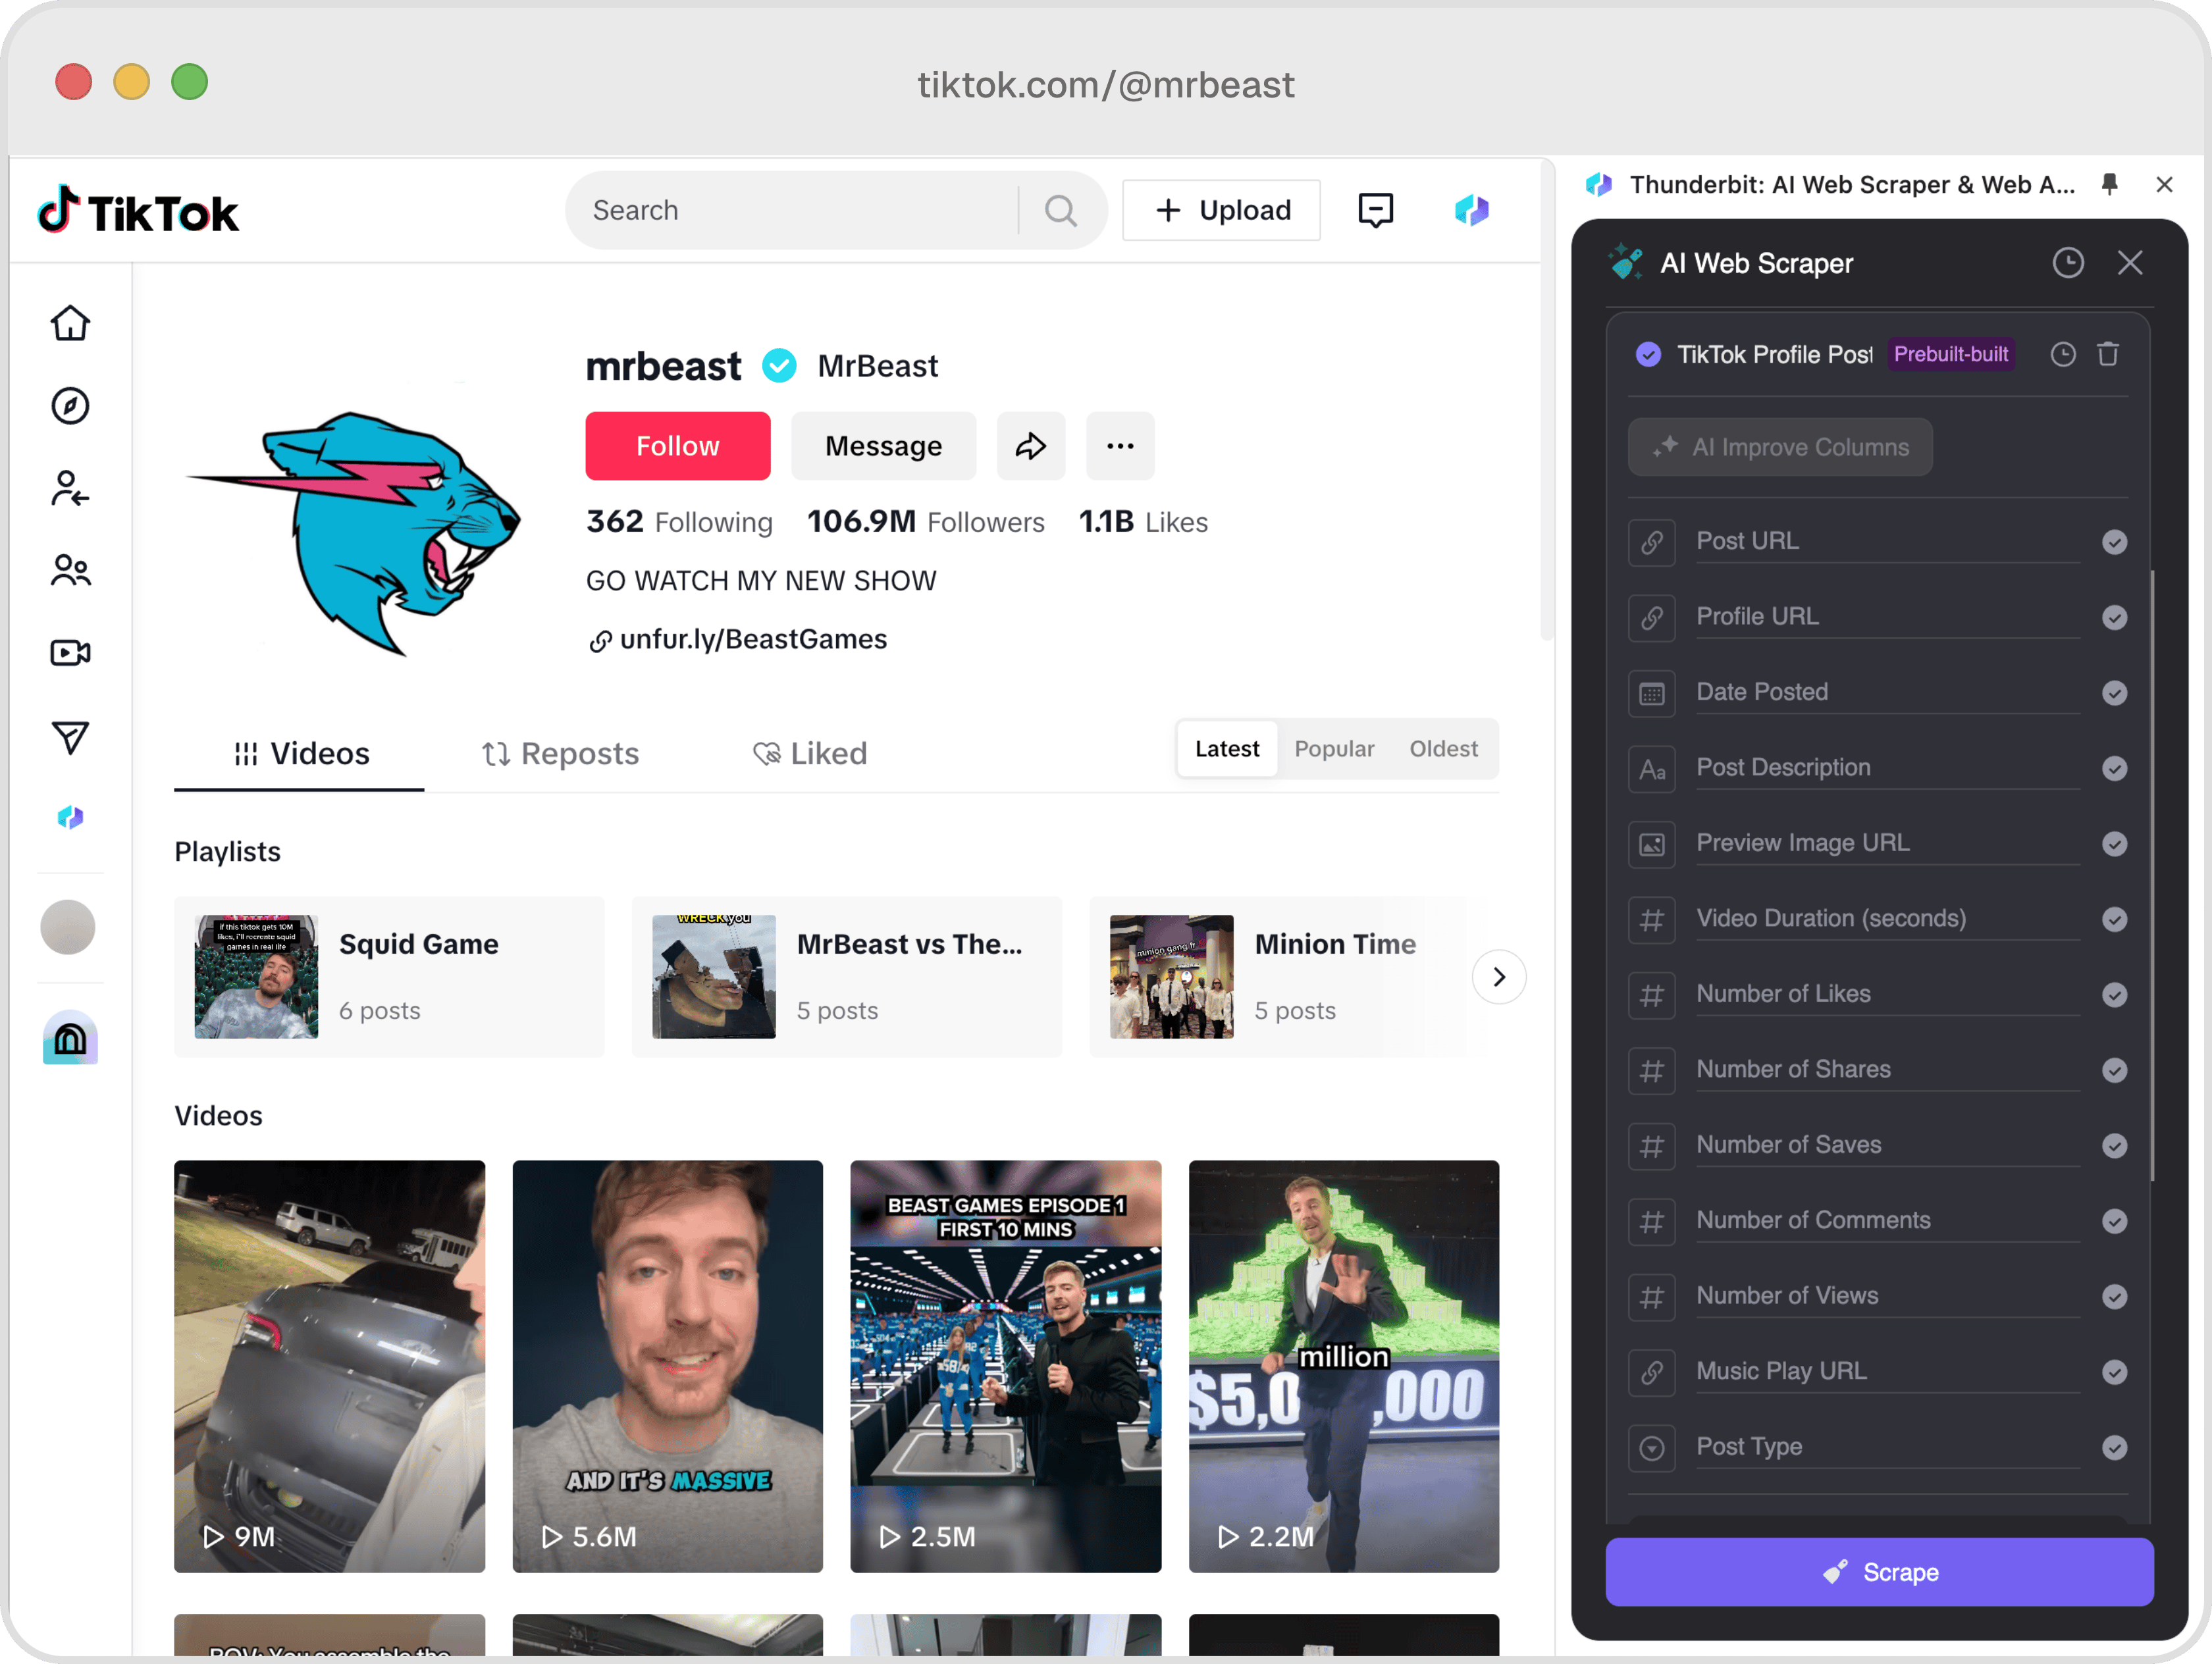The width and height of the screenshot is (2212, 1664).
Task: Click the link type icon for Post URL
Action: (1652, 542)
